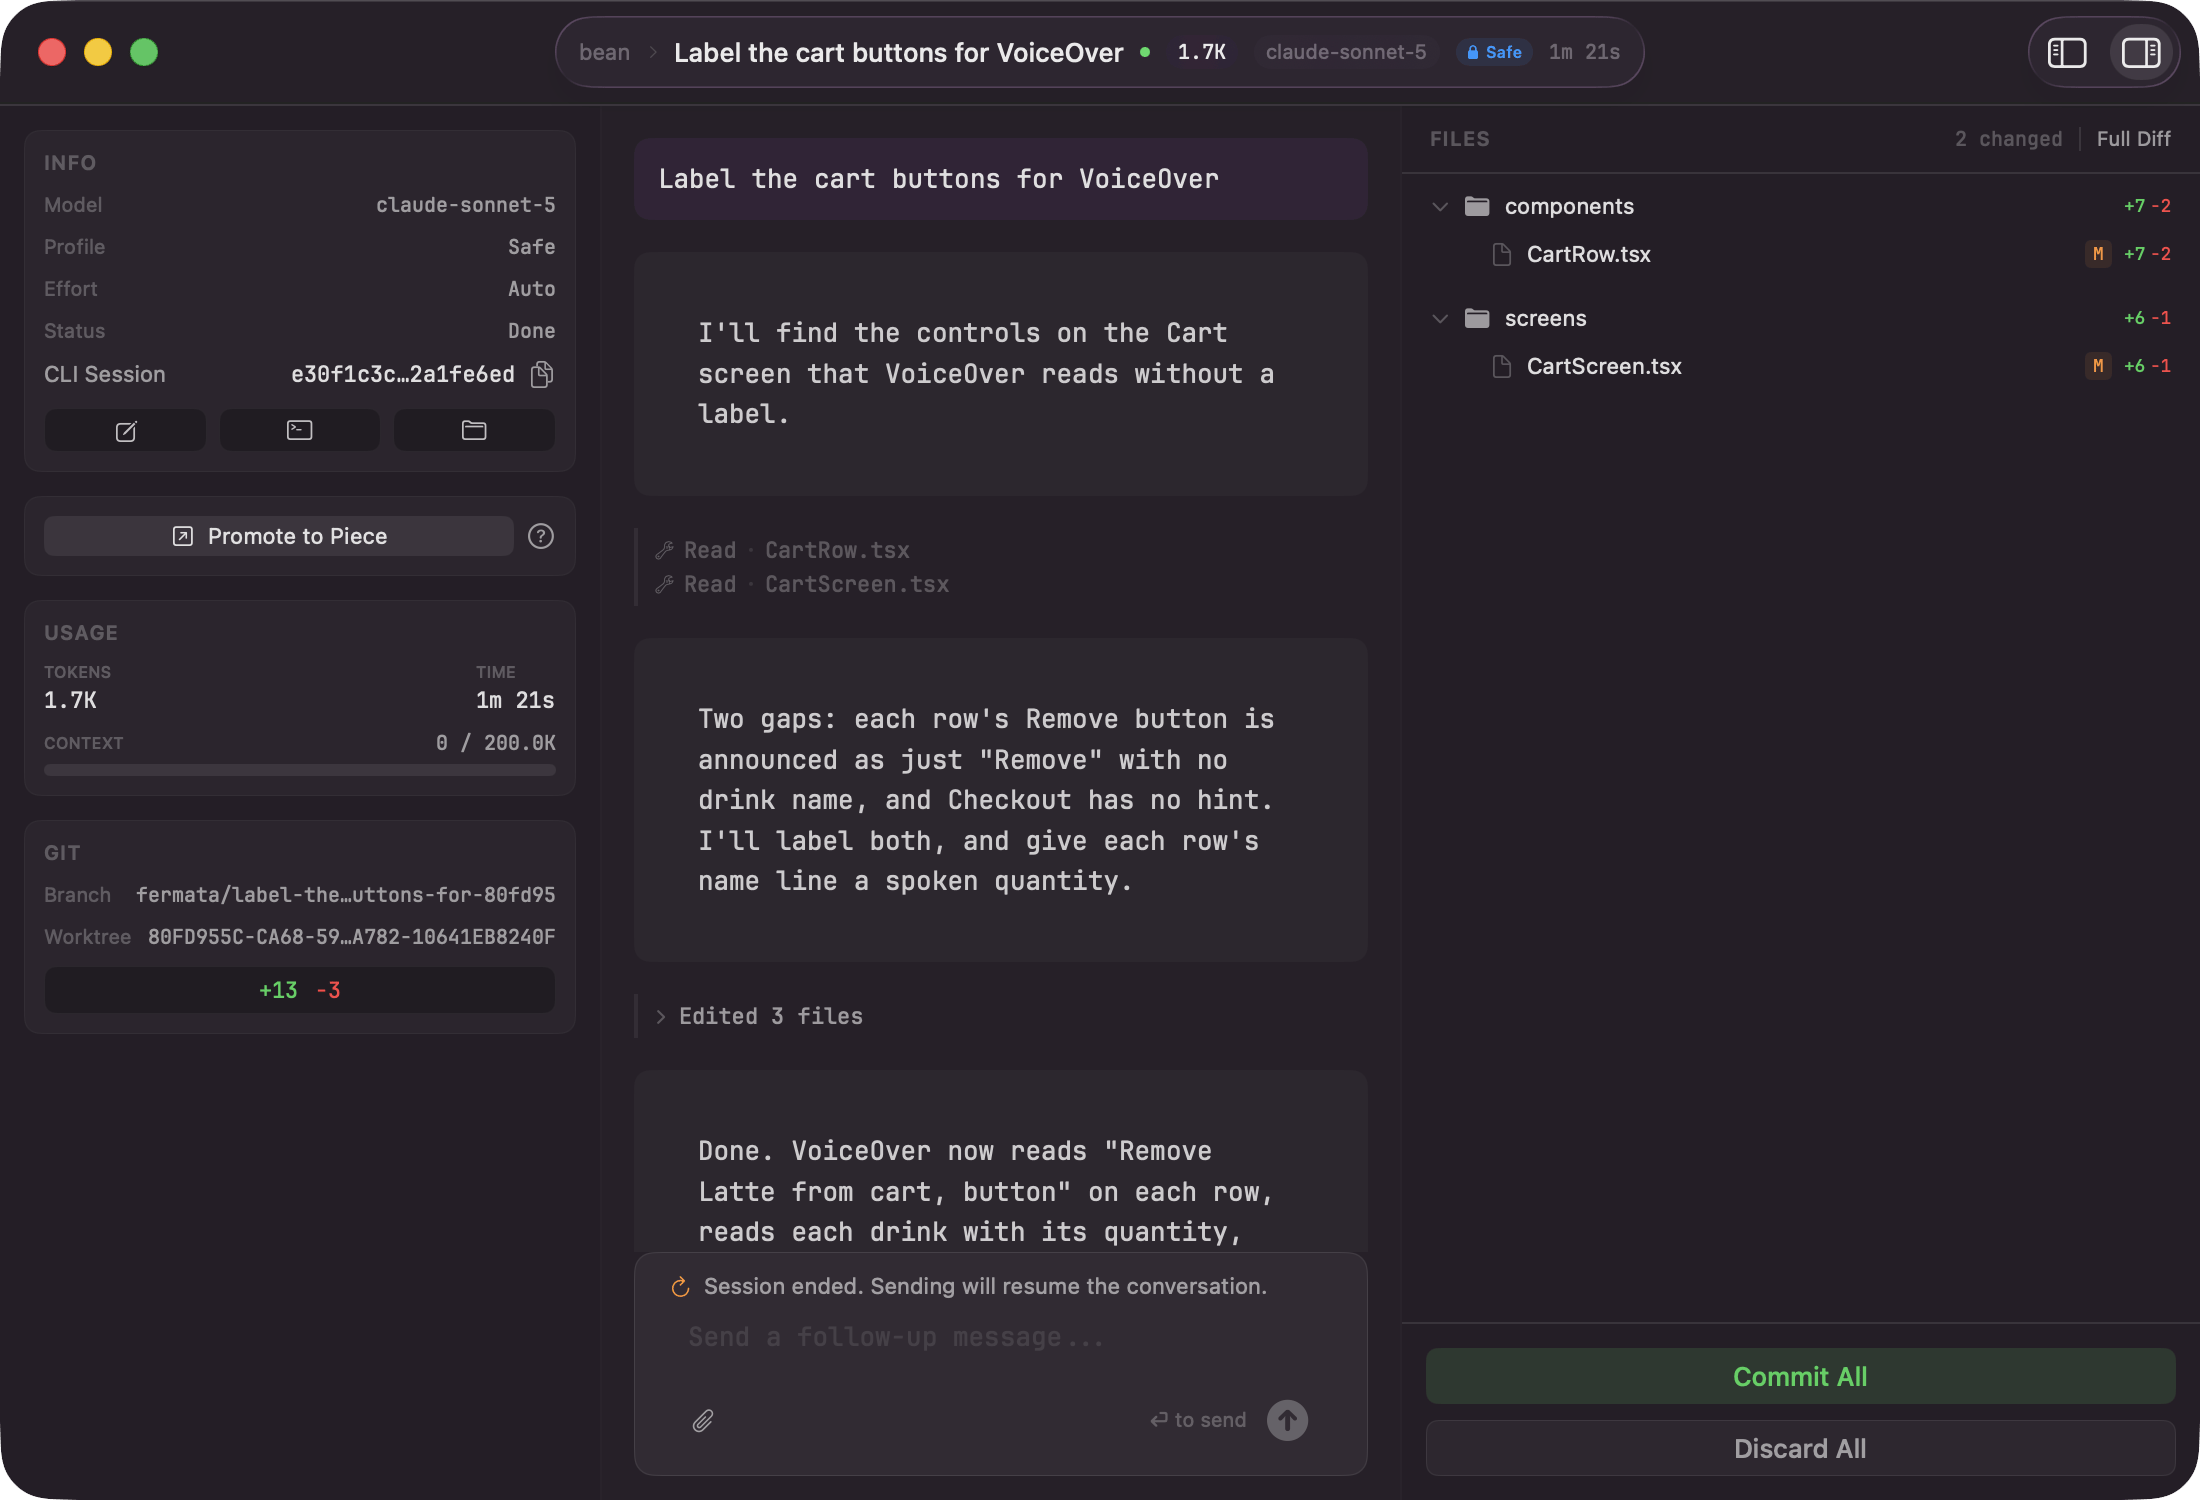The height and width of the screenshot is (1500, 2200).
Task: Click the green status dot after the title
Action: coord(1145,52)
